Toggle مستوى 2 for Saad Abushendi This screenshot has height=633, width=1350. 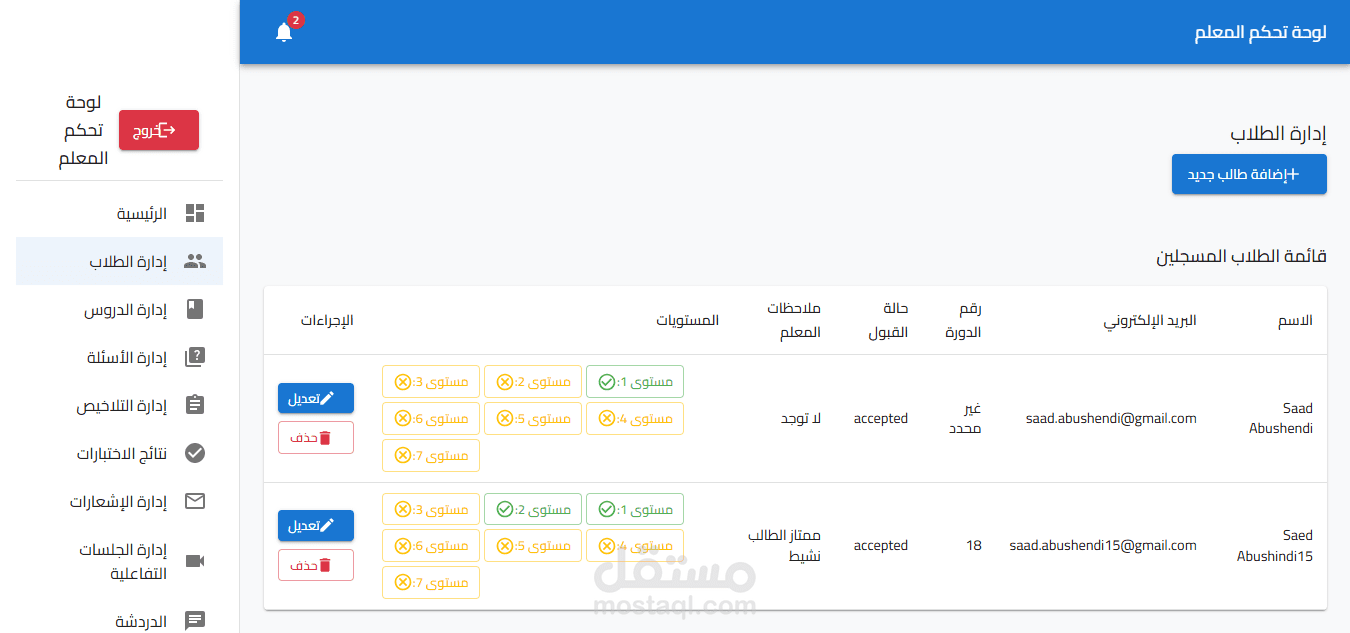[x=533, y=381]
